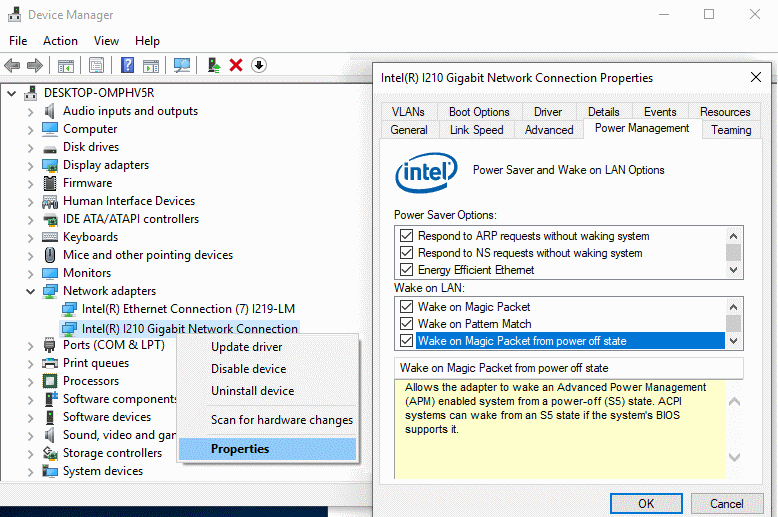Click the action pane toolbar icon
The width and height of the screenshot is (778, 517).
coord(151,65)
